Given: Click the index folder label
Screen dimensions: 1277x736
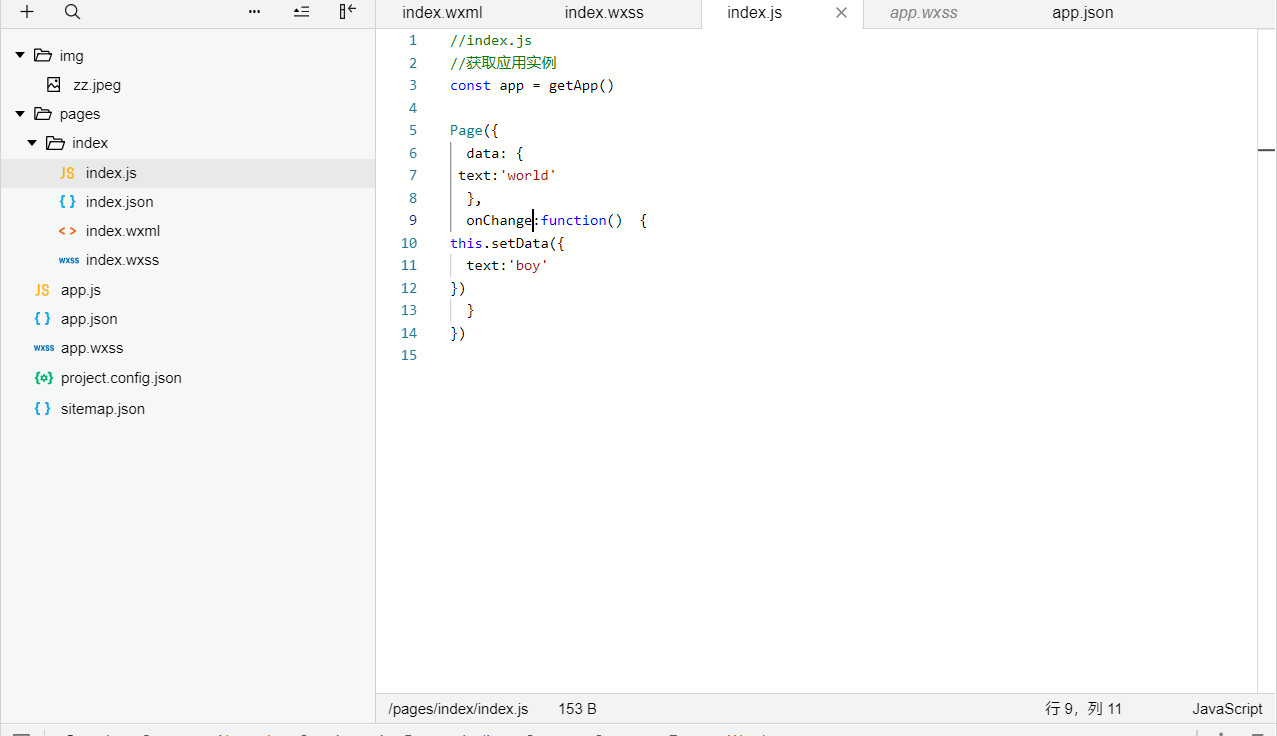Looking at the screenshot, I should point(90,143).
